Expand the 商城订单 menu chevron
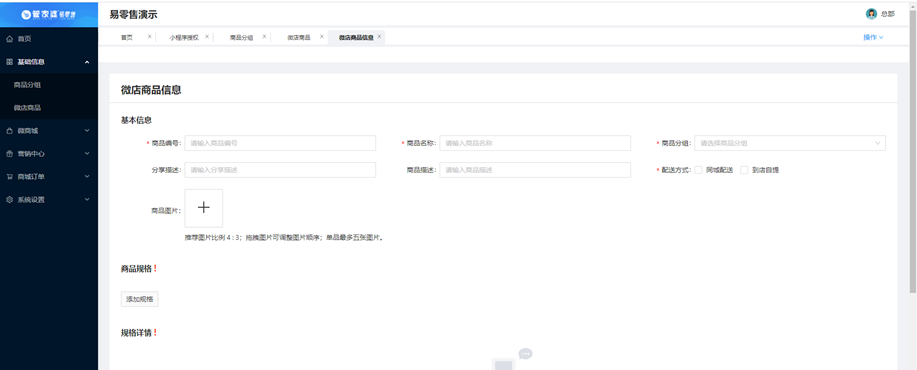This screenshot has height=370, width=917. pyautogui.click(x=87, y=177)
